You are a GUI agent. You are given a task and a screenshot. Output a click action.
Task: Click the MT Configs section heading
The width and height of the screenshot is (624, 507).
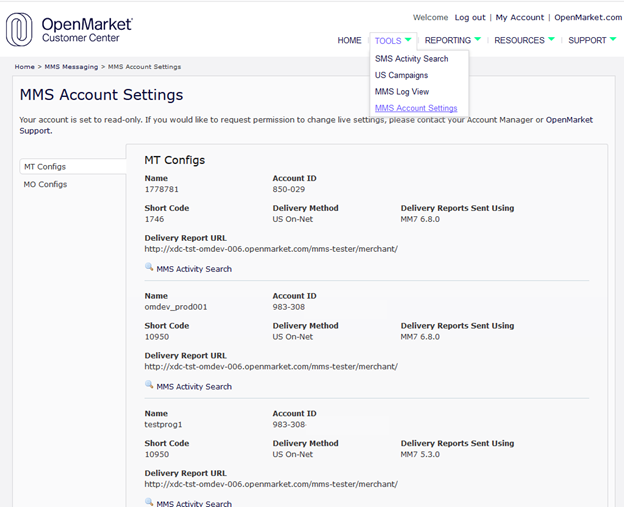pos(175,160)
